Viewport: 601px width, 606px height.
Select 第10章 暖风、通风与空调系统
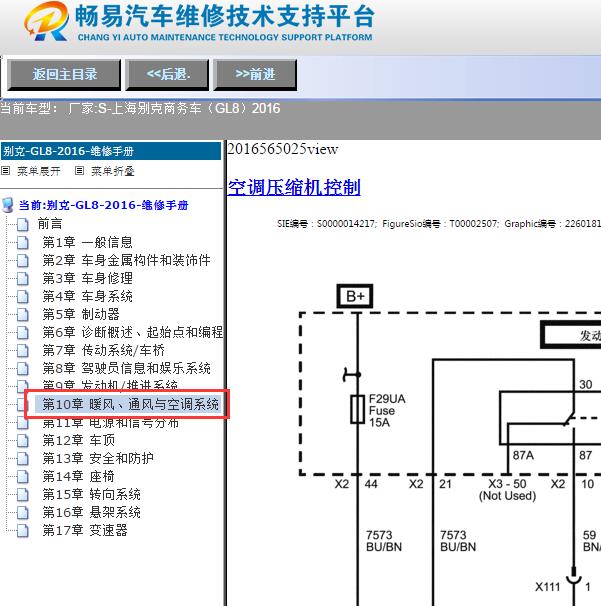point(131,404)
